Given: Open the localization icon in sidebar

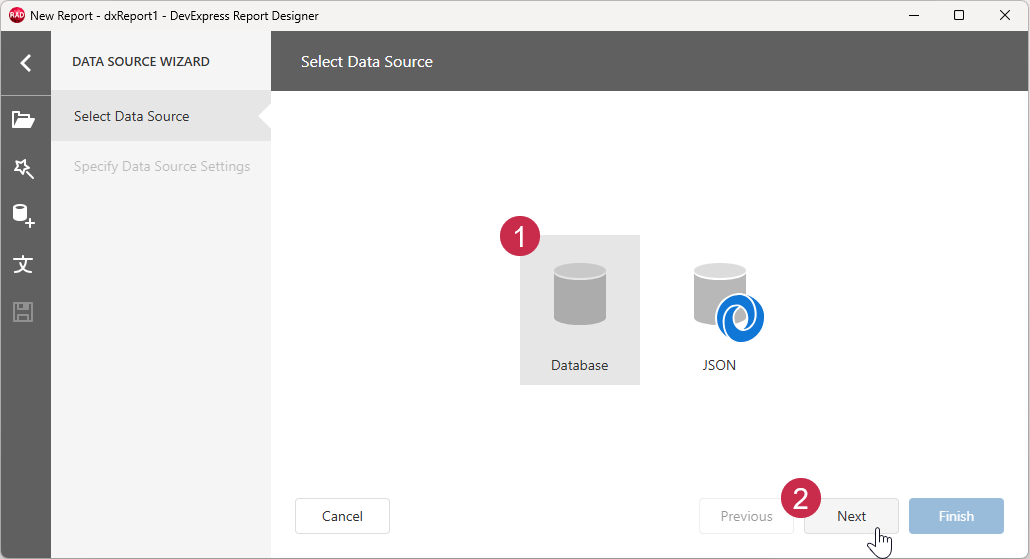Looking at the screenshot, I should 24,264.
